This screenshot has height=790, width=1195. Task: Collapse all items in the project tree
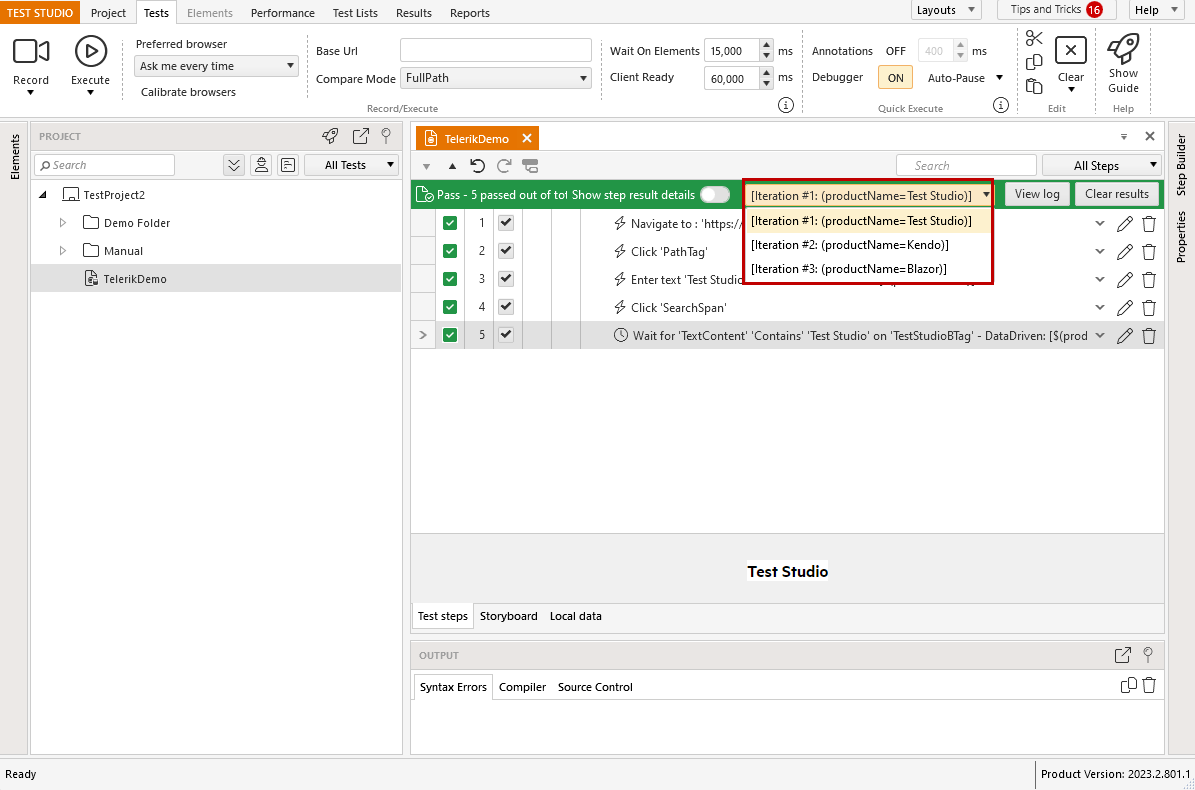click(234, 165)
